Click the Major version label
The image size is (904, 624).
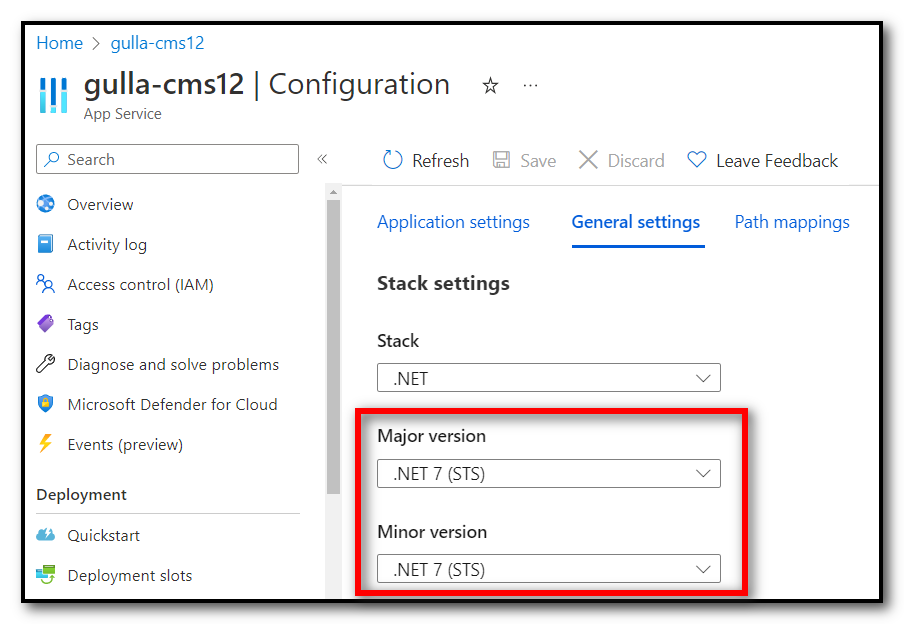tap(431, 436)
